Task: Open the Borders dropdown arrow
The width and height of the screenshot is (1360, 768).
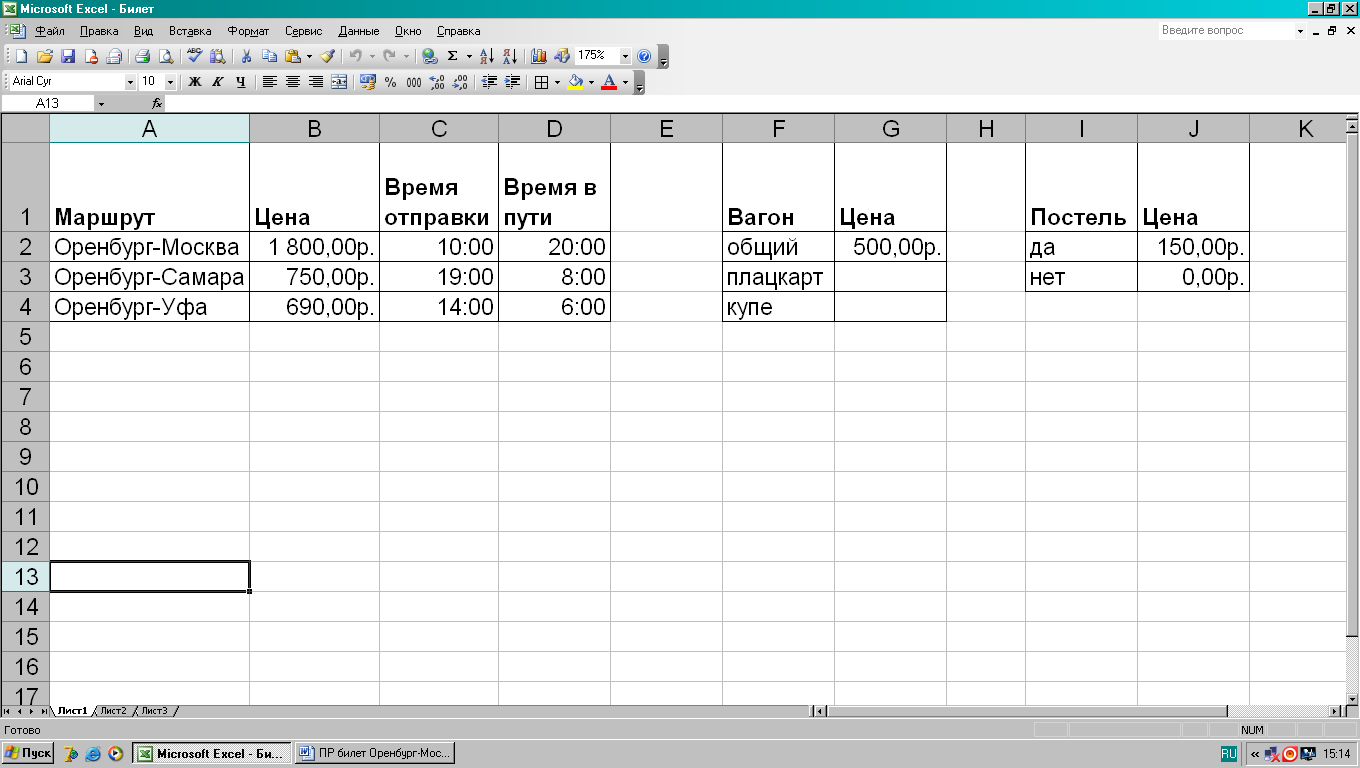Action: (557, 82)
